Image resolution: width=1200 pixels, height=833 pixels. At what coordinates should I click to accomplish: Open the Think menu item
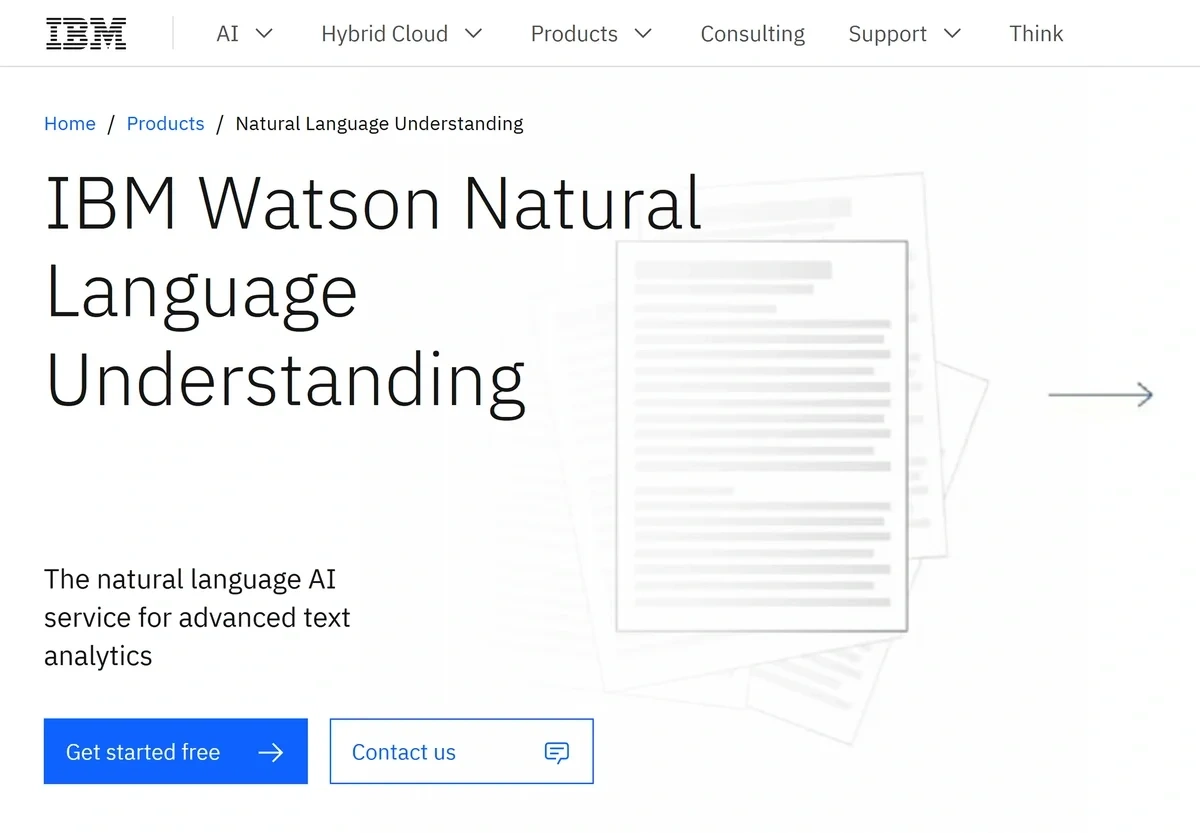[x=1036, y=33]
